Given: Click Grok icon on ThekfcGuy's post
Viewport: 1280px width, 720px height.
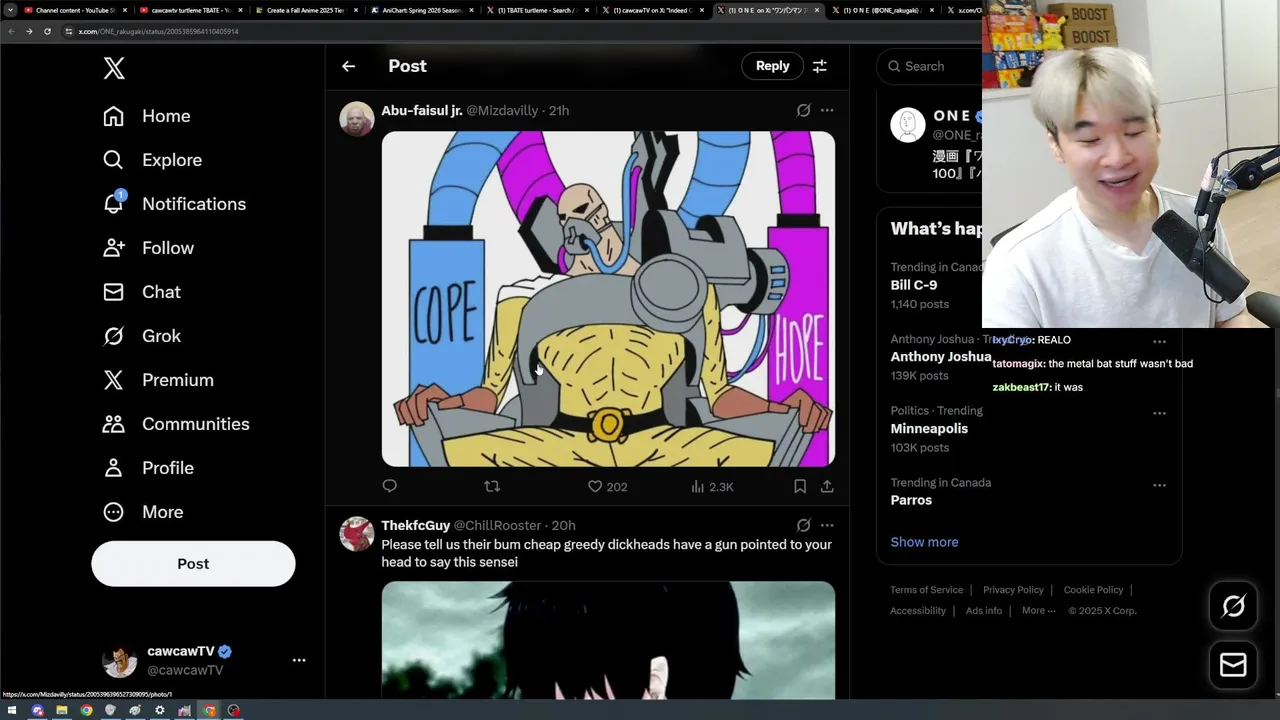Looking at the screenshot, I should click(803, 525).
